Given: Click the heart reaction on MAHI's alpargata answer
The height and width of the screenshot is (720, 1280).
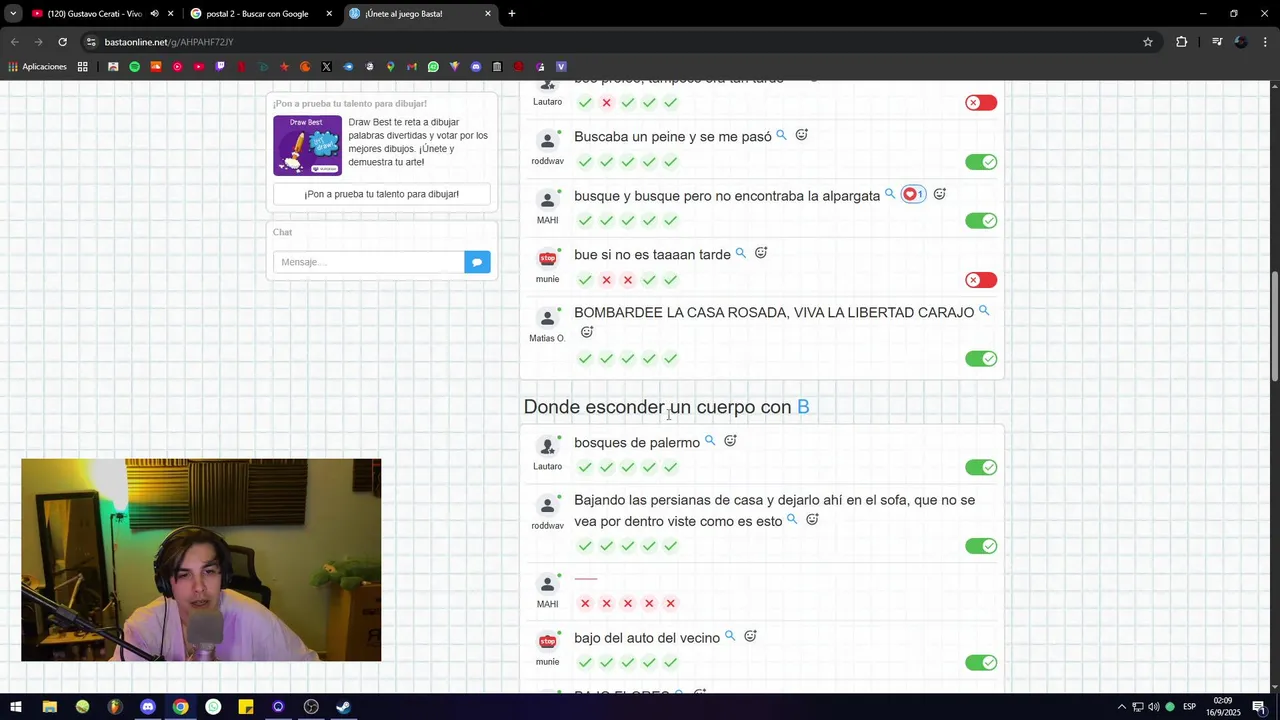Looking at the screenshot, I should point(913,194).
